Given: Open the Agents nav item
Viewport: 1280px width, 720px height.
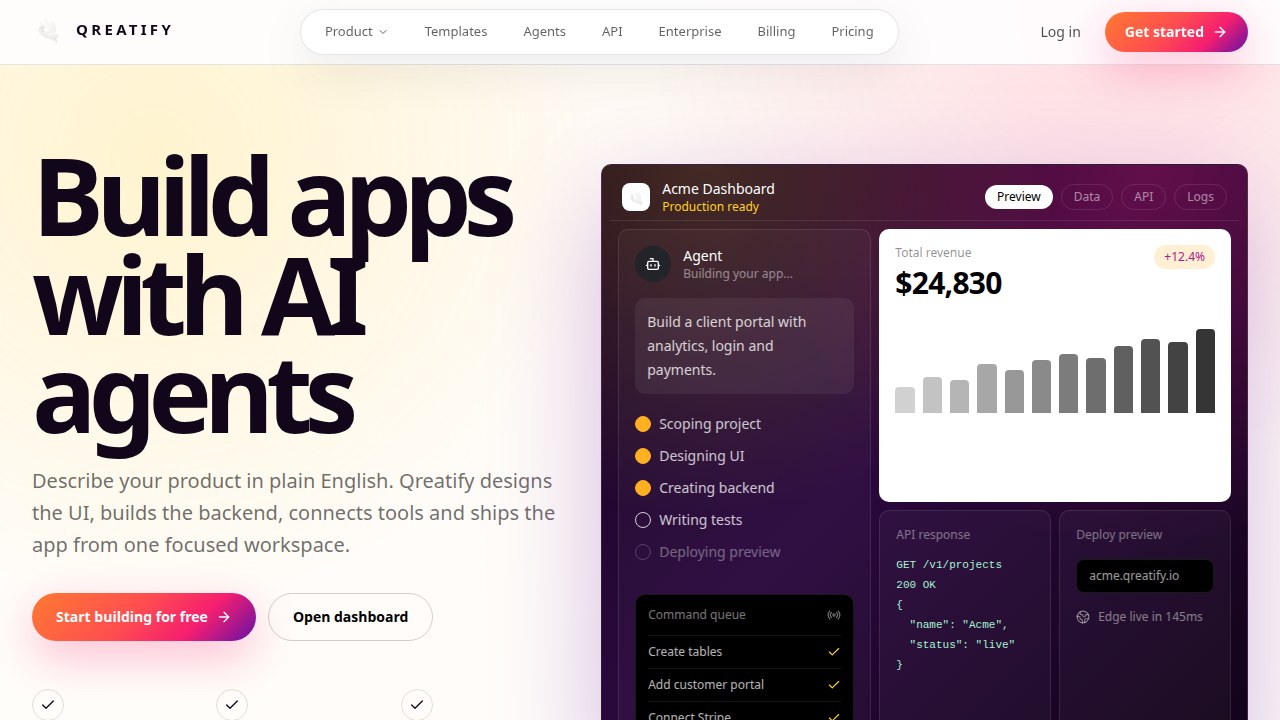Looking at the screenshot, I should [x=544, y=32].
